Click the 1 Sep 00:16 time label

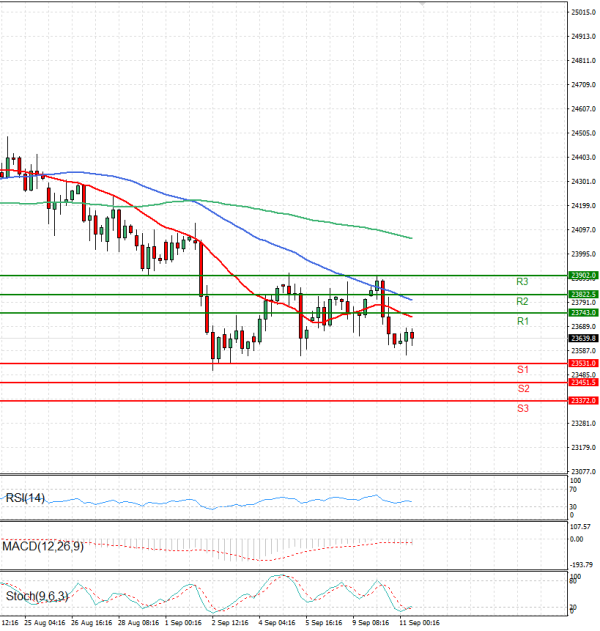[x=184, y=623]
